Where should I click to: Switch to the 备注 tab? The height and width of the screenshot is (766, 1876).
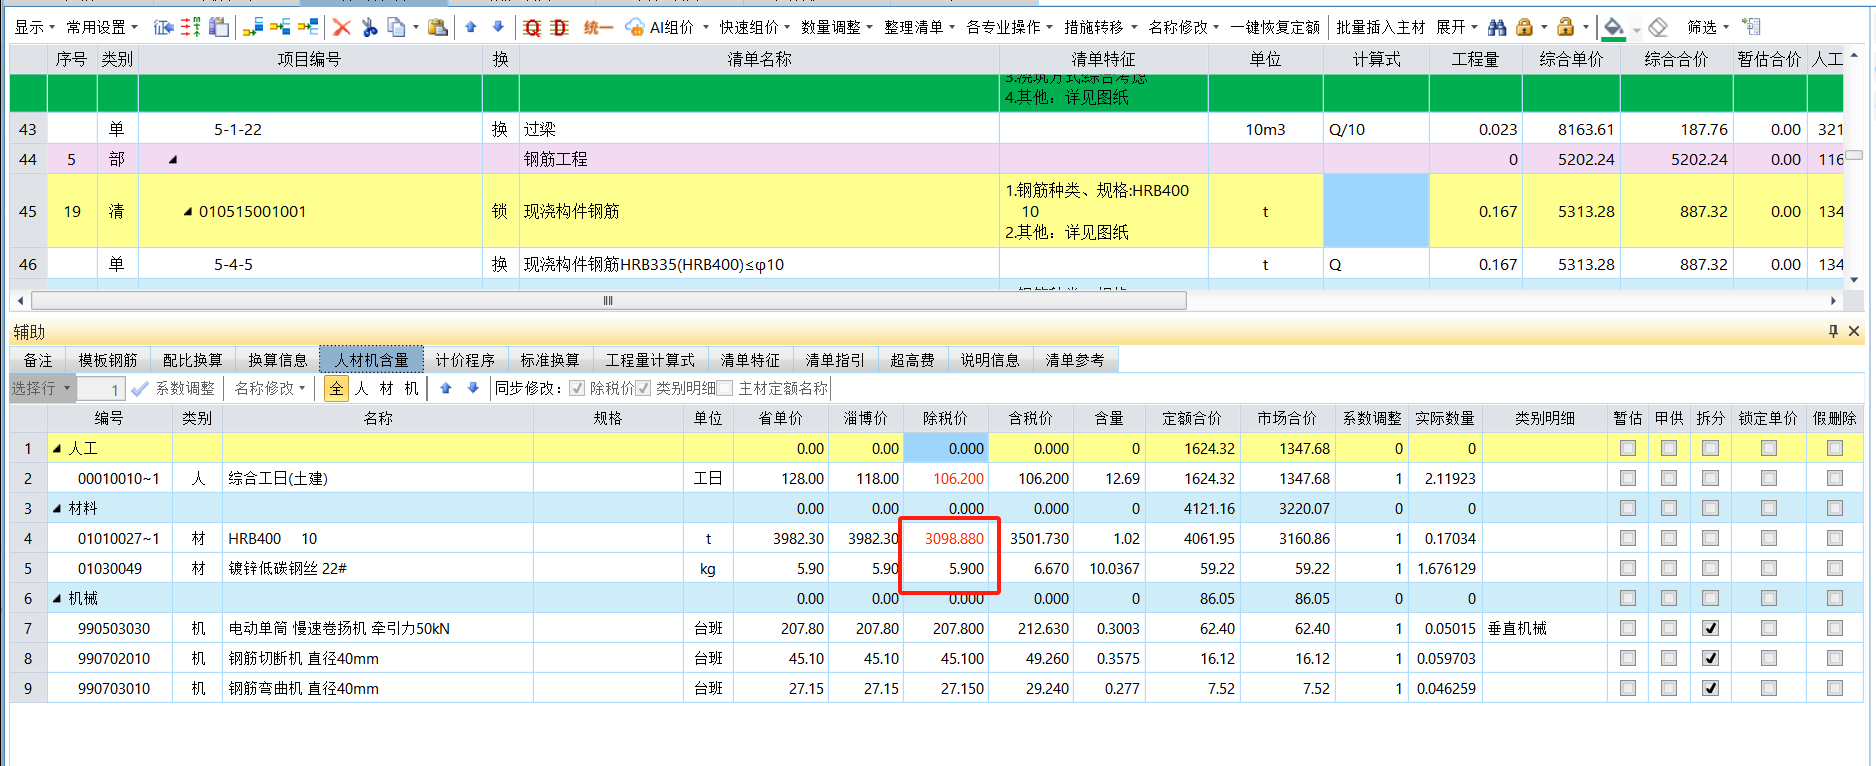pos(38,360)
